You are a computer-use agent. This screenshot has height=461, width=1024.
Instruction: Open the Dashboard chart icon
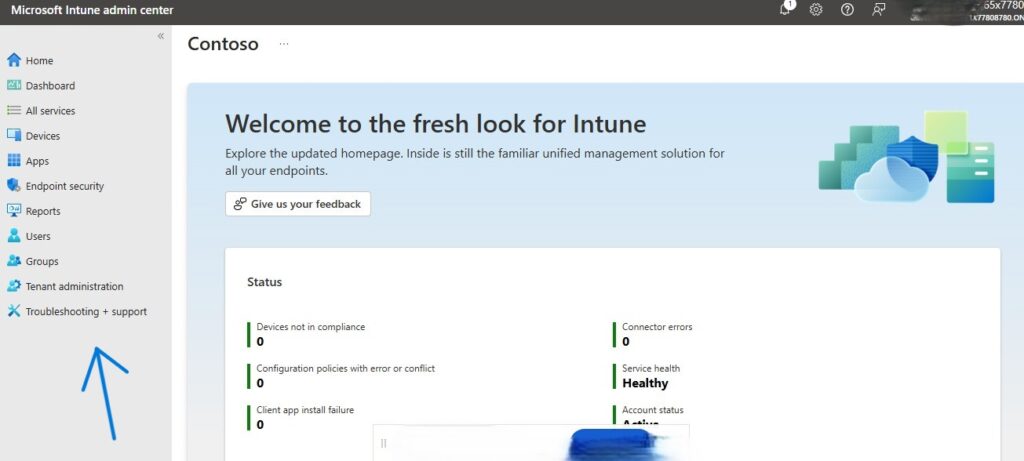14,85
